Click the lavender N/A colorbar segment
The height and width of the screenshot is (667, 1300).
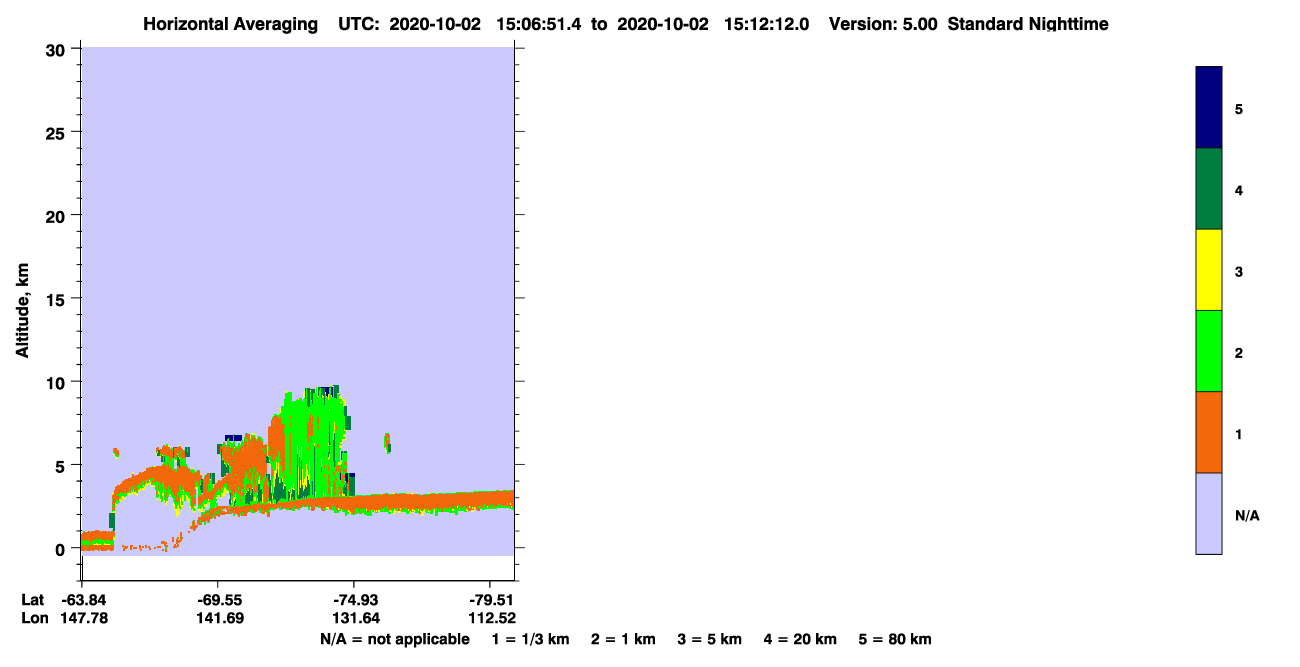pos(1209,513)
